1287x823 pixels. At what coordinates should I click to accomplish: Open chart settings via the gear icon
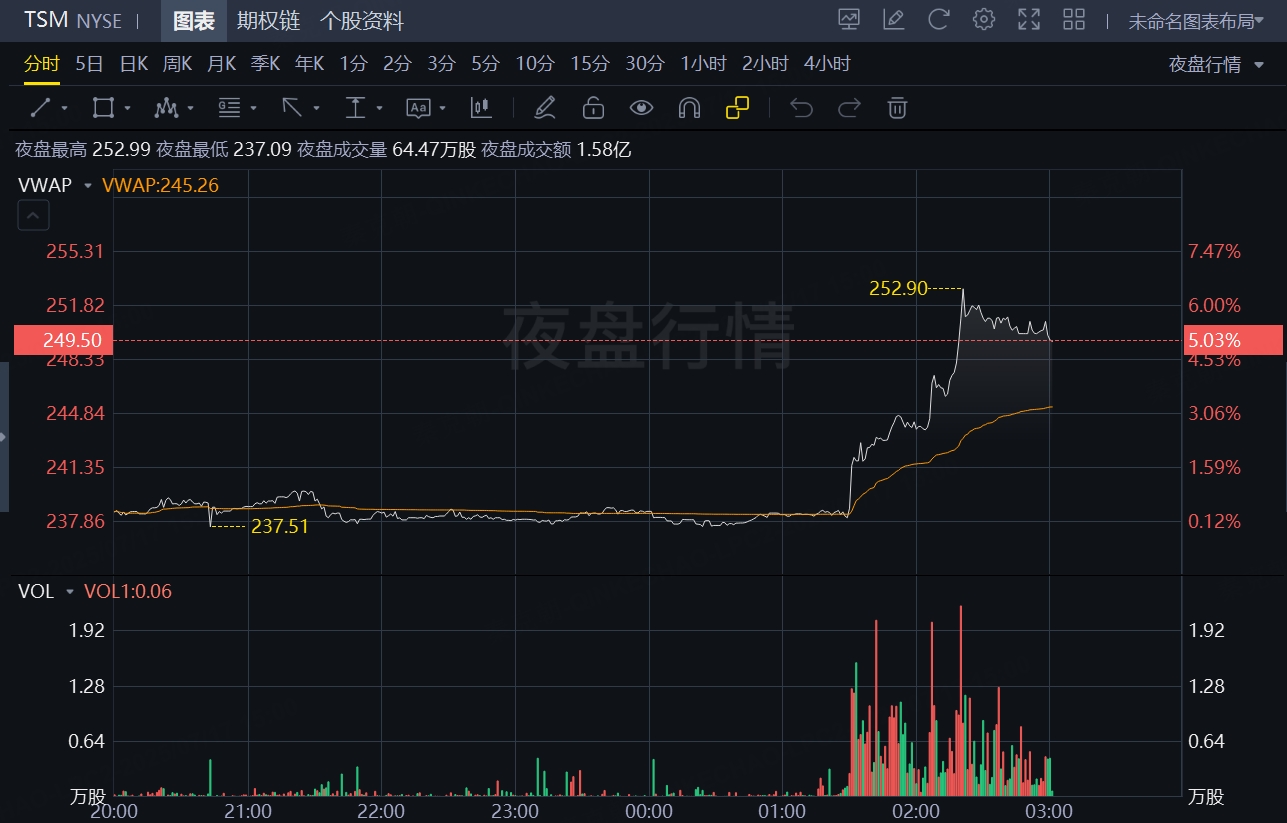[x=983, y=19]
